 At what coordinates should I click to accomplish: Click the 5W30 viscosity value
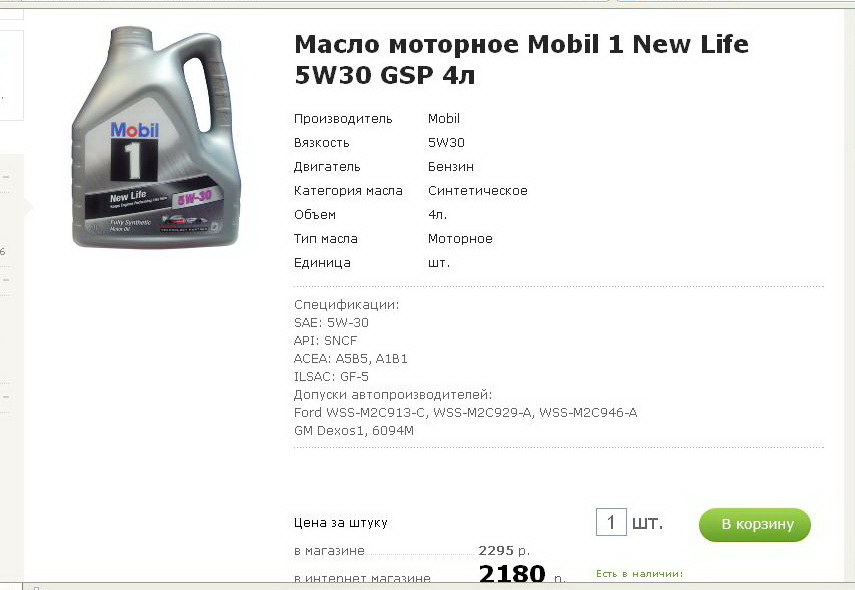(446, 142)
